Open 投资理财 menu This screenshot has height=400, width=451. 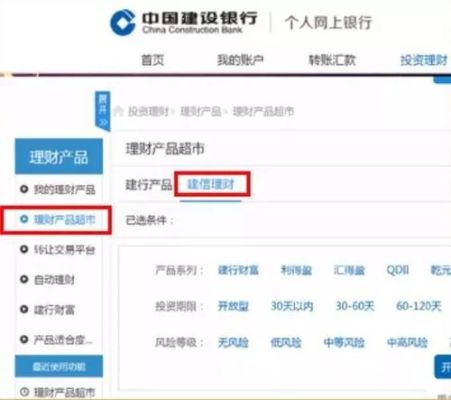tap(424, 60)
